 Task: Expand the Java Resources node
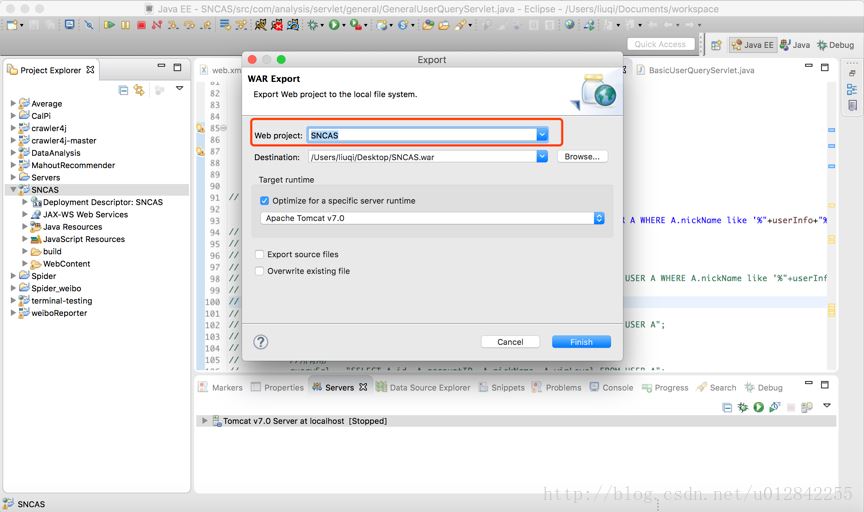pyautogui.click(x=25, y=227)
